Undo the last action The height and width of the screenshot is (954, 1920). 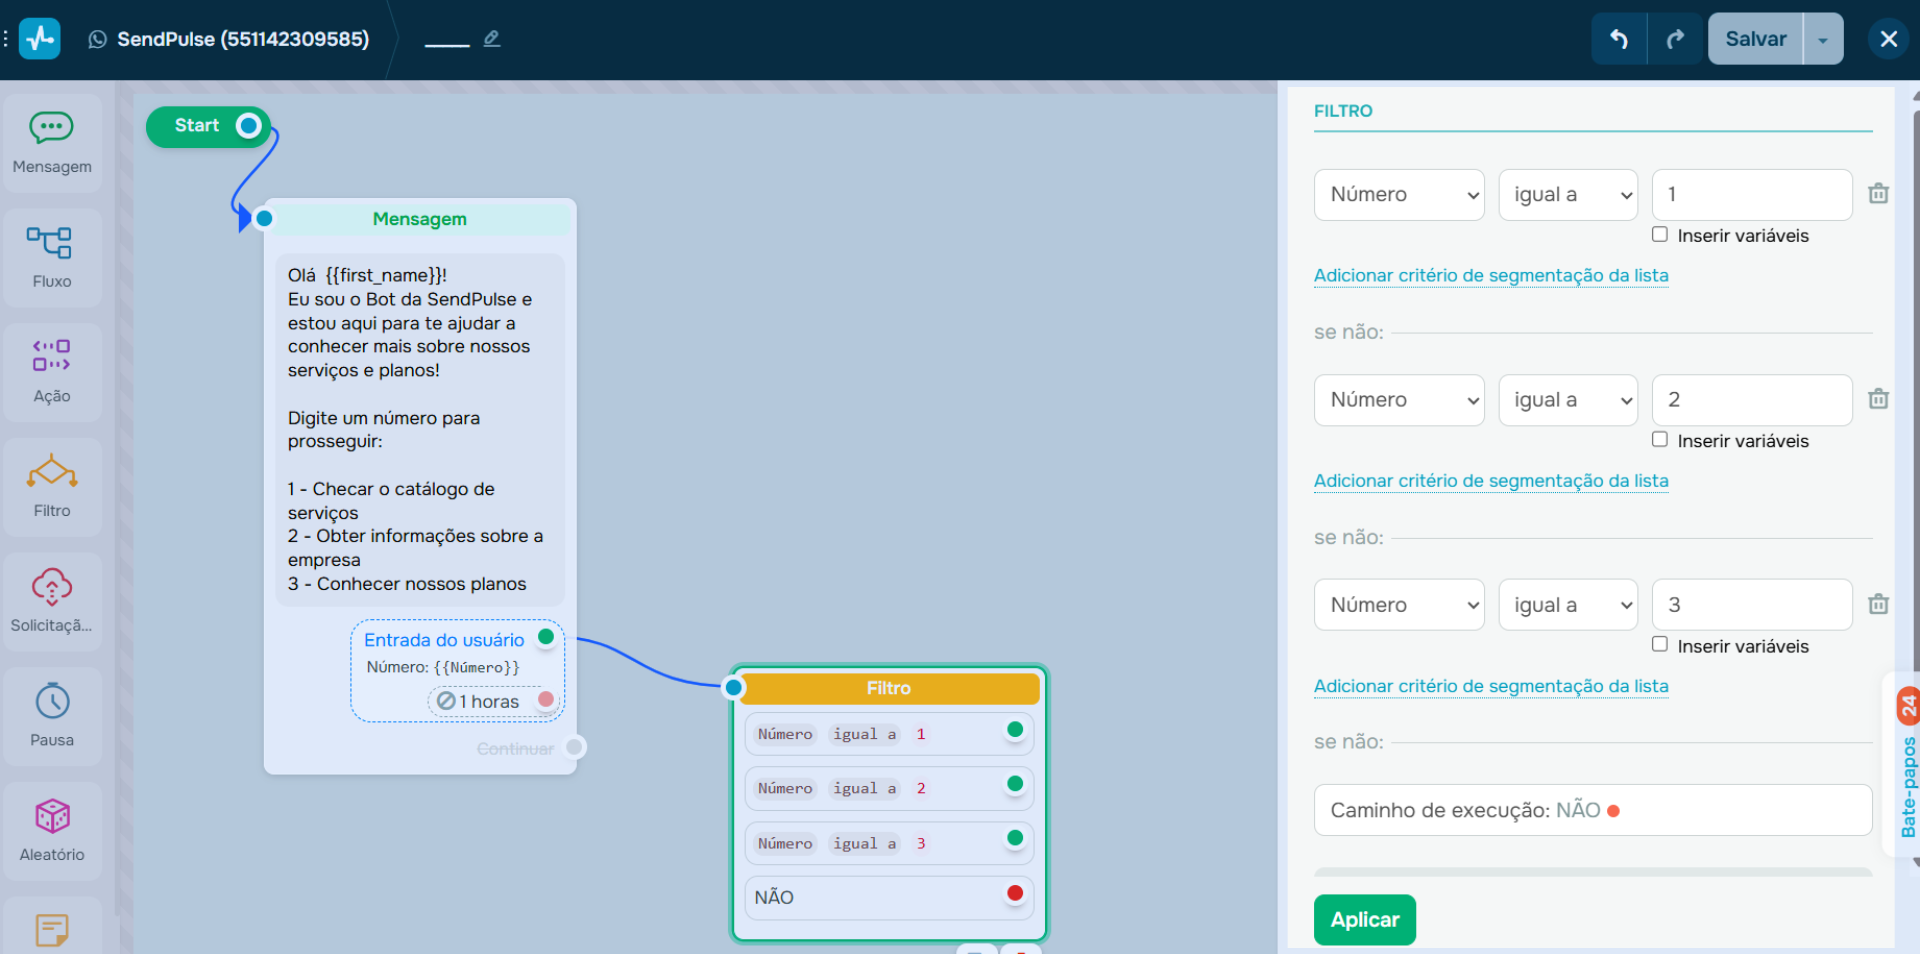[x=1619, y=39]
